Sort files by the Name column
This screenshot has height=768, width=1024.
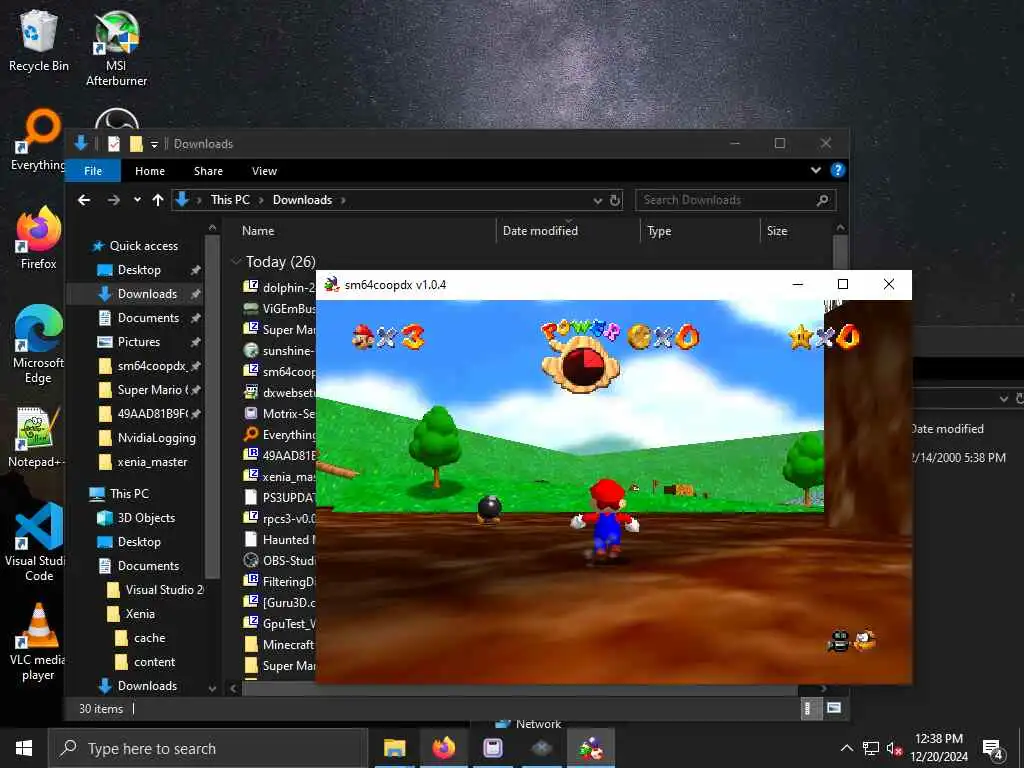pyautogui.click(x=366, y=231)
